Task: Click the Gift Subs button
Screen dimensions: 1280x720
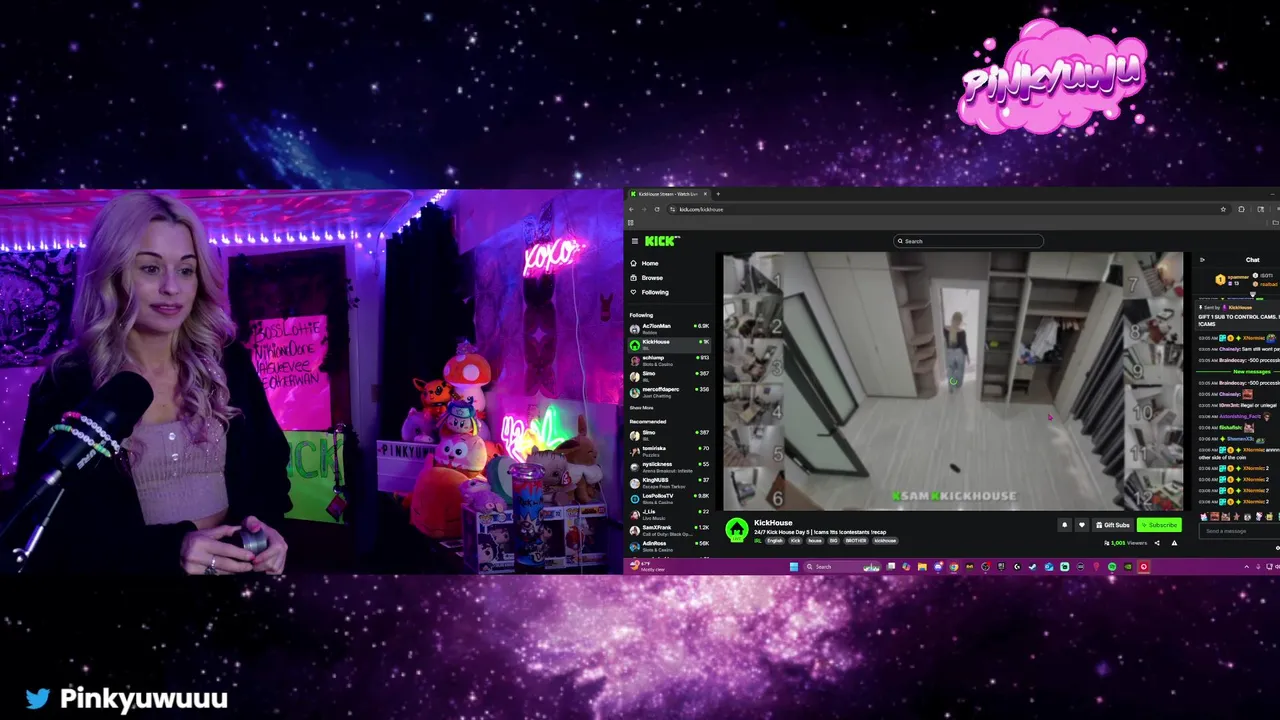Action: point(1113,525)
